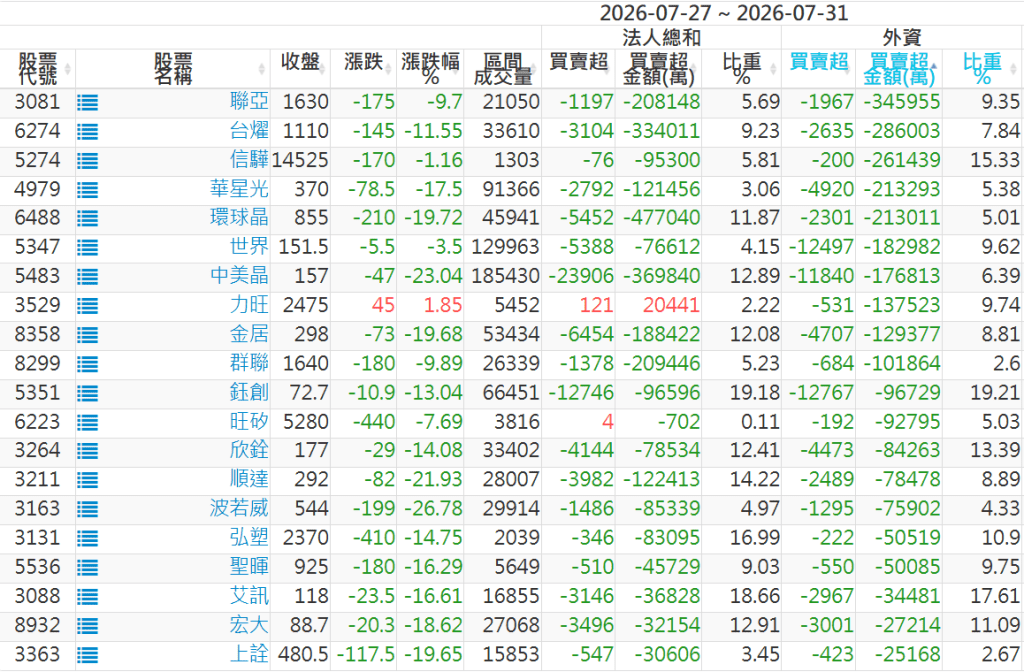
Task: Open stock link 弘塑
Action: (249, 537)
